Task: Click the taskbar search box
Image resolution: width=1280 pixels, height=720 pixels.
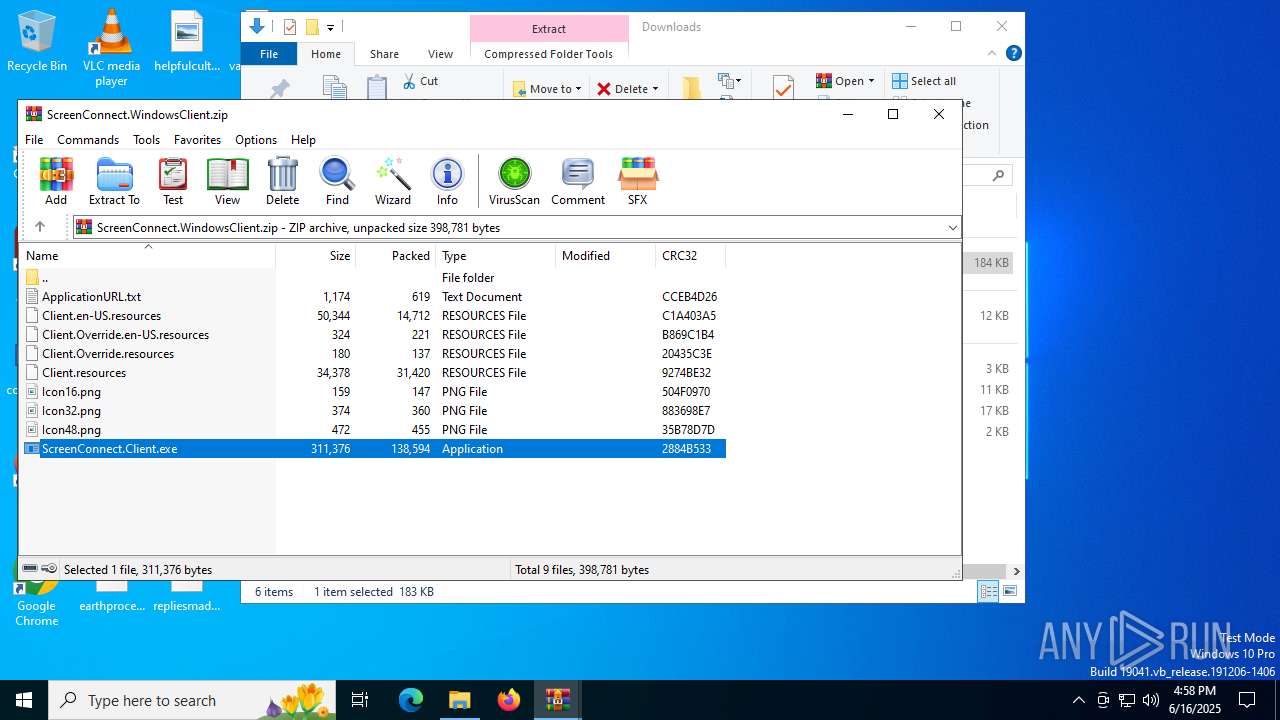Action: (x=193, y=700)
